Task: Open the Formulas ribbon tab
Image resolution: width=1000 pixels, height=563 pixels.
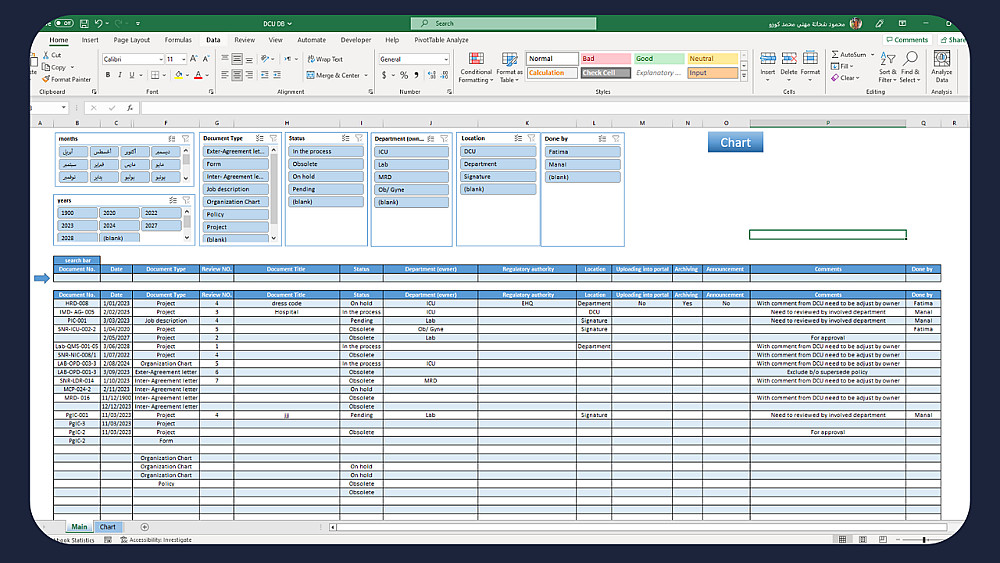Action: click(178, 40)
